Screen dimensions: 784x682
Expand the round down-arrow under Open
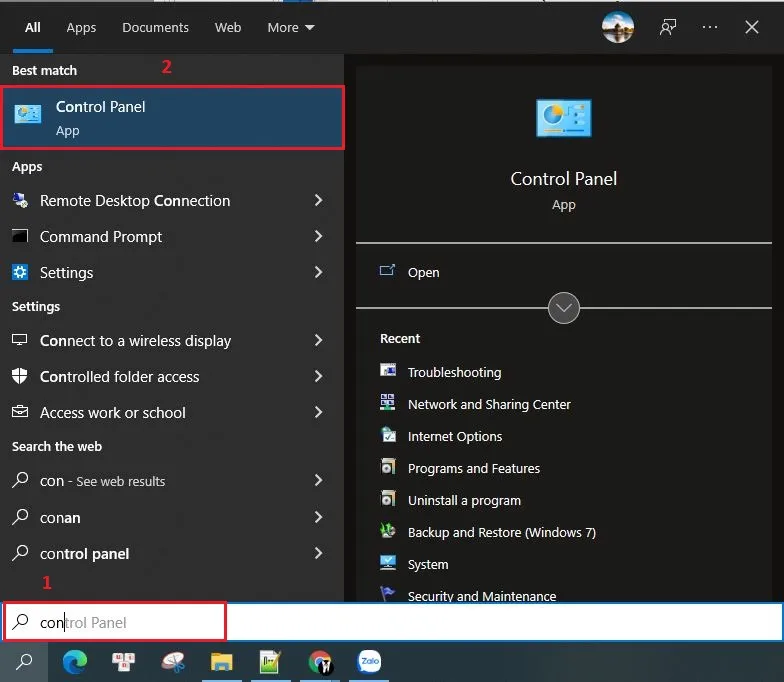[x=564, y=308]
